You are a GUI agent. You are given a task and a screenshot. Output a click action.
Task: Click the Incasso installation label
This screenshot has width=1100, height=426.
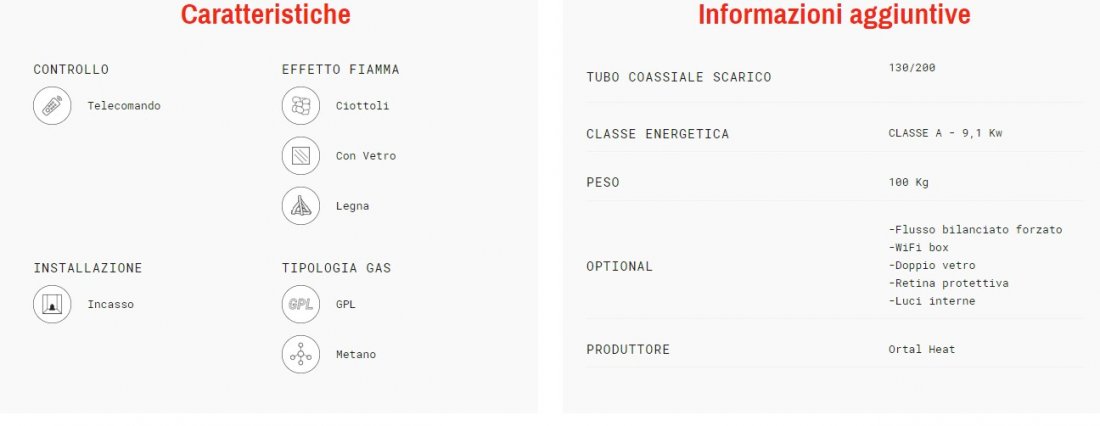(110, 304)
